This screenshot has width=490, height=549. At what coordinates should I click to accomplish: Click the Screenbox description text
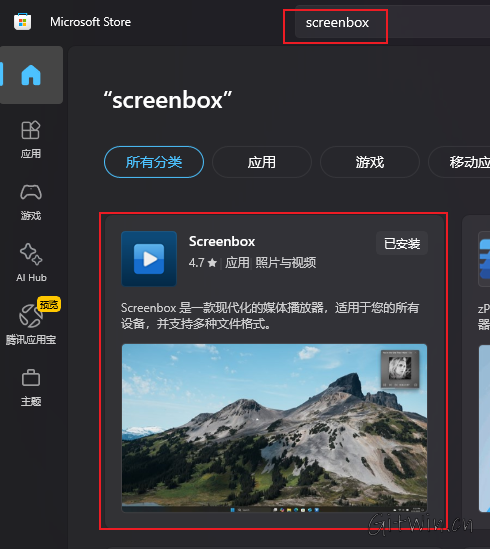click(x=270, y=316)
